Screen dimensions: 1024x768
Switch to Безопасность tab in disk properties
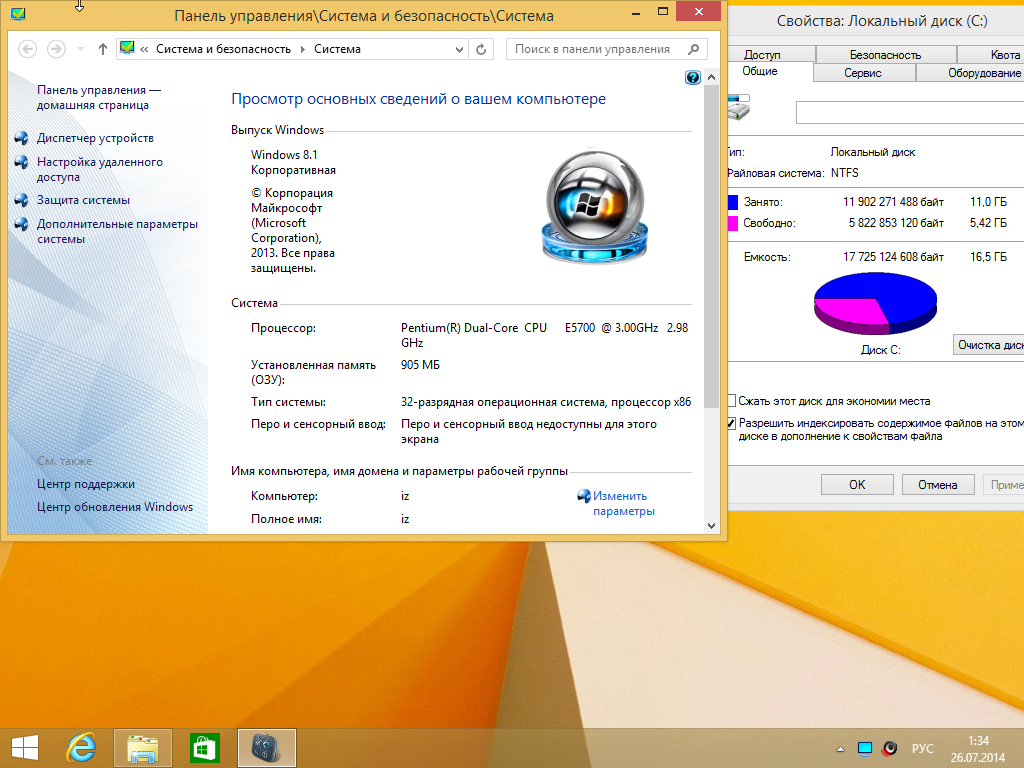click(x=886, y=55)
